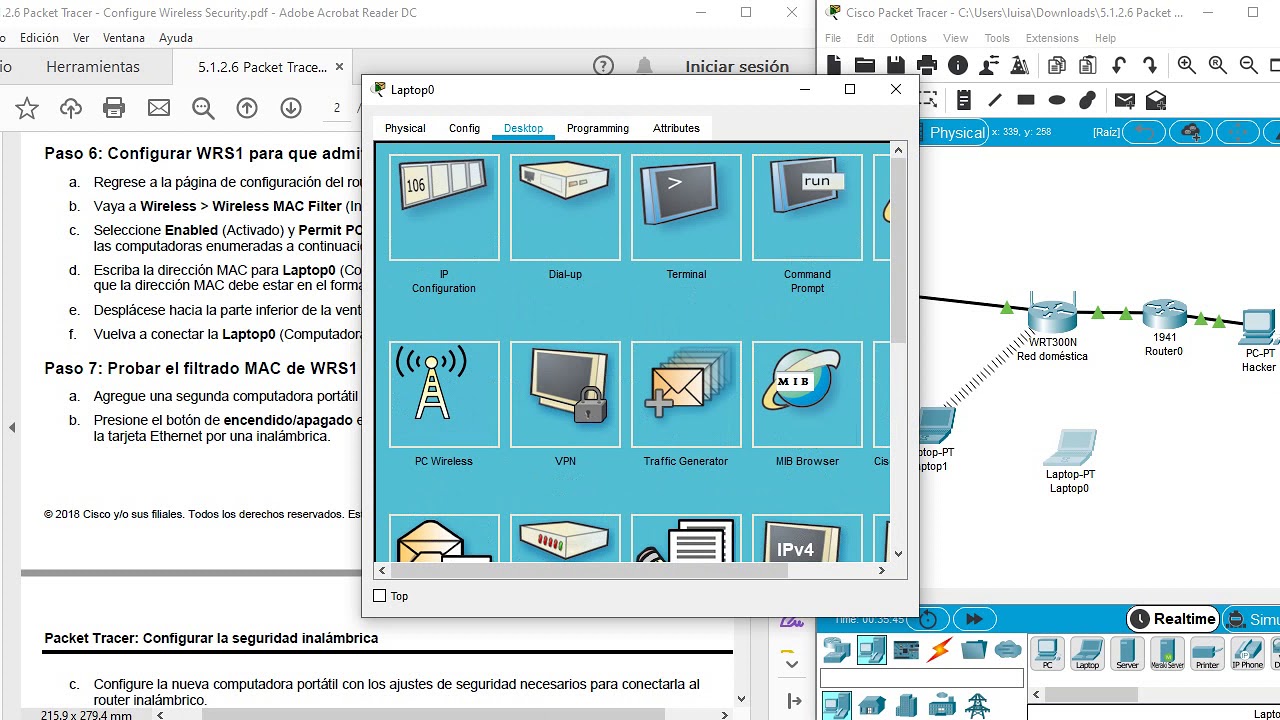This screenshot has width=1280, height=720.
Task: Click Undo arrow in Packet Tracer toolbar
Action: [1119, 65]
